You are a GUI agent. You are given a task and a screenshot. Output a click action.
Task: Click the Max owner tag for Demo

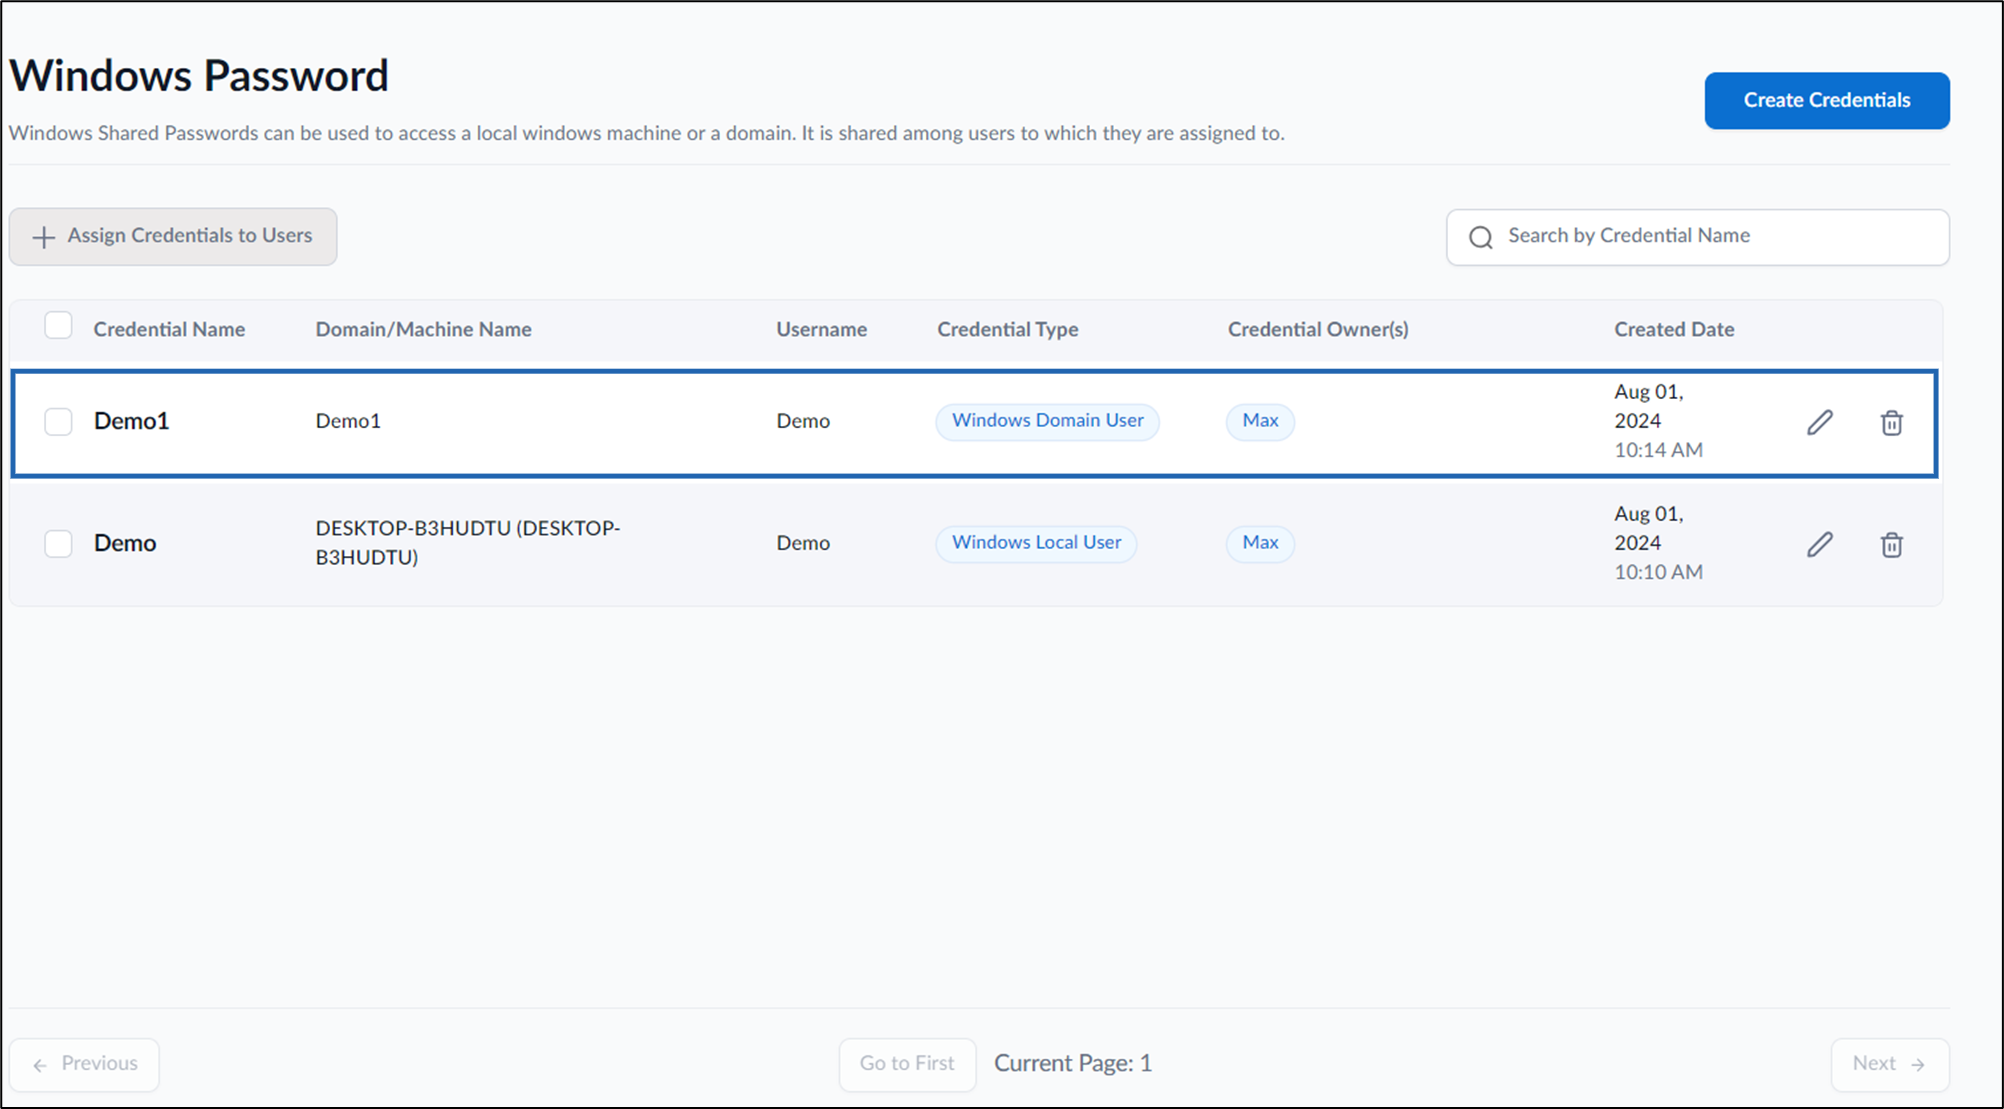coord(1260,543)
